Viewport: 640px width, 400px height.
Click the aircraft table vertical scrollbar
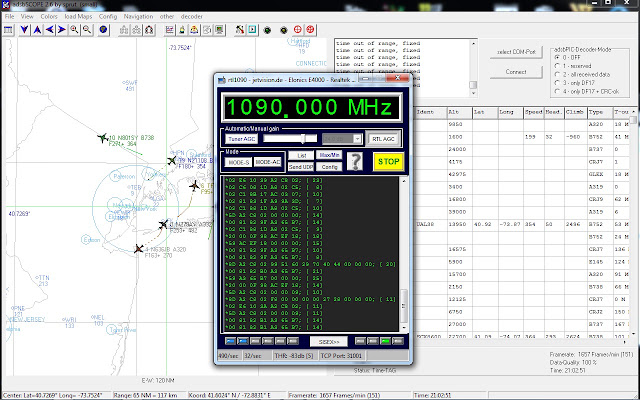pyautogui.click(x=633, y=222)
